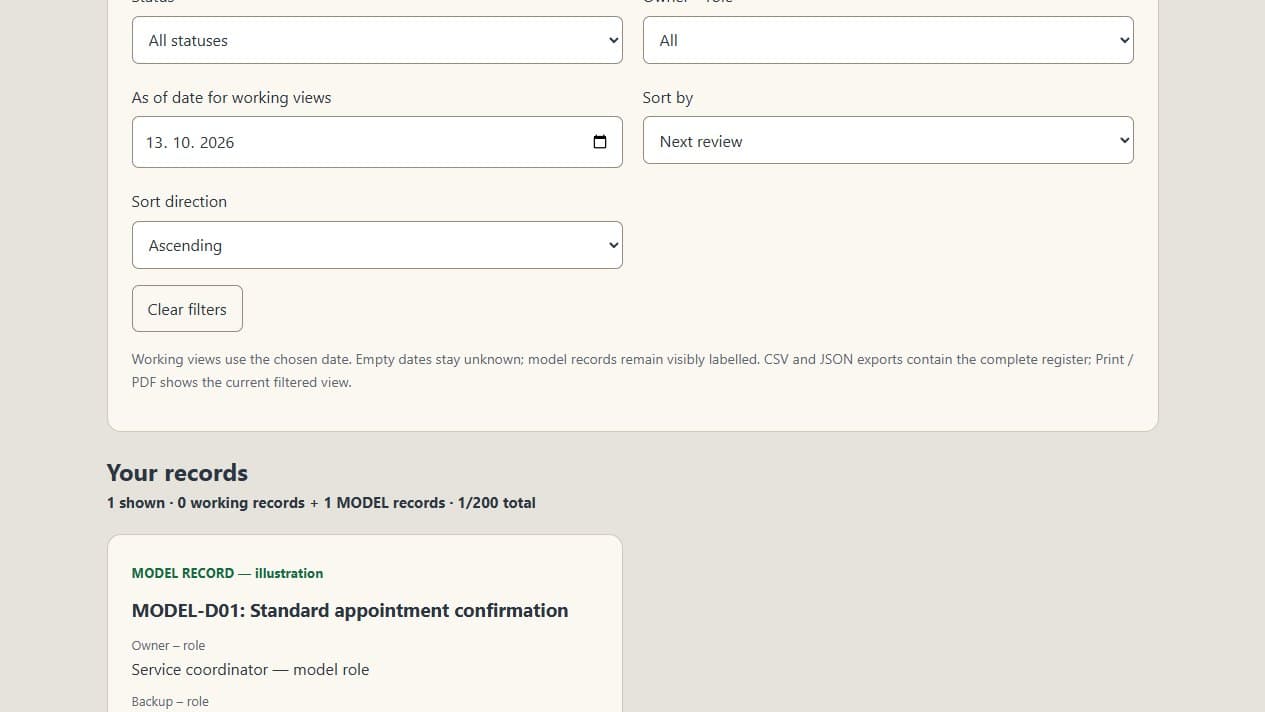Click the Working views help note text
1265x712 pixels.
tap(633, 370)
